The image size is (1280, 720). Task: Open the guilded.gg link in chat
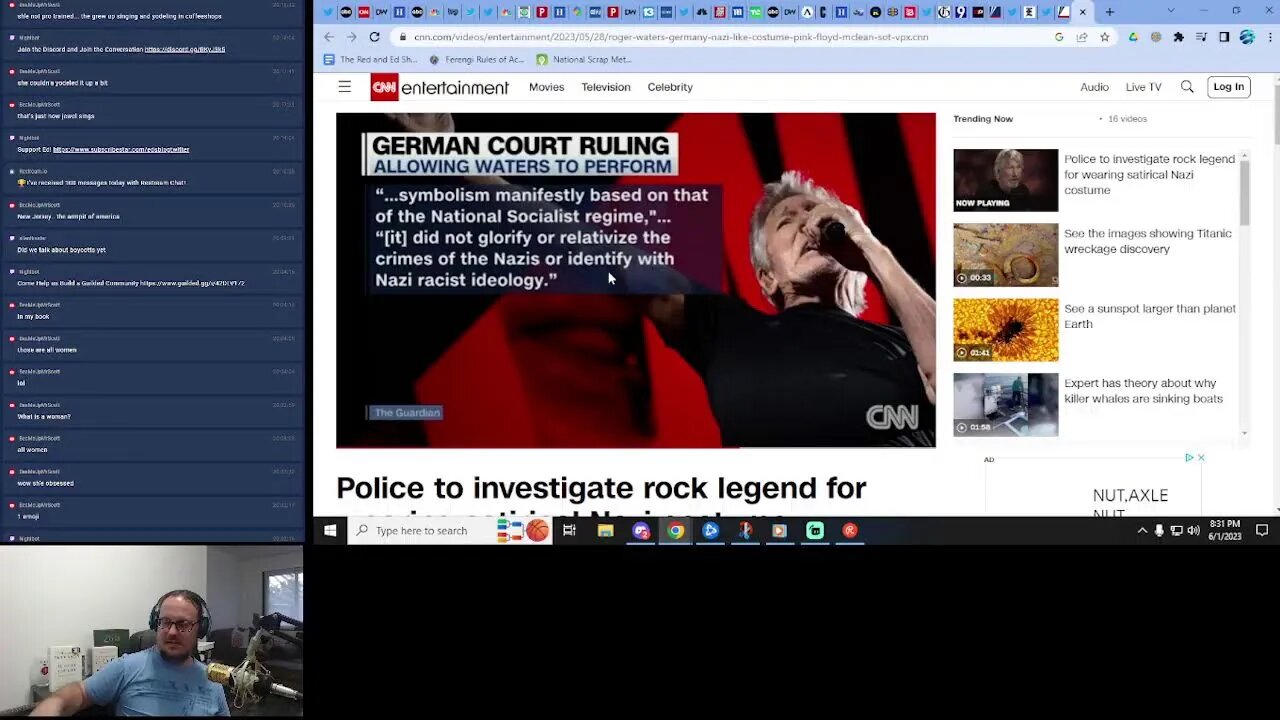click(192, 283)
